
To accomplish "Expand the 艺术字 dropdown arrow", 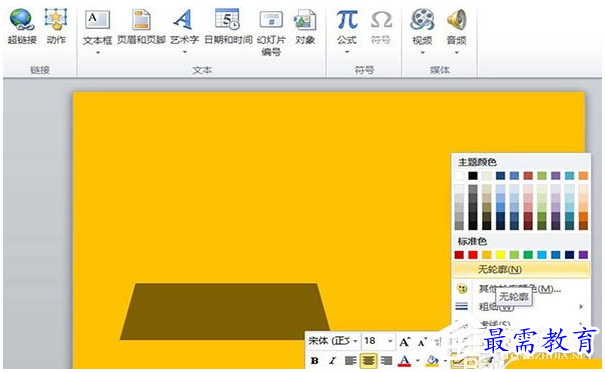I will point(184,52).
